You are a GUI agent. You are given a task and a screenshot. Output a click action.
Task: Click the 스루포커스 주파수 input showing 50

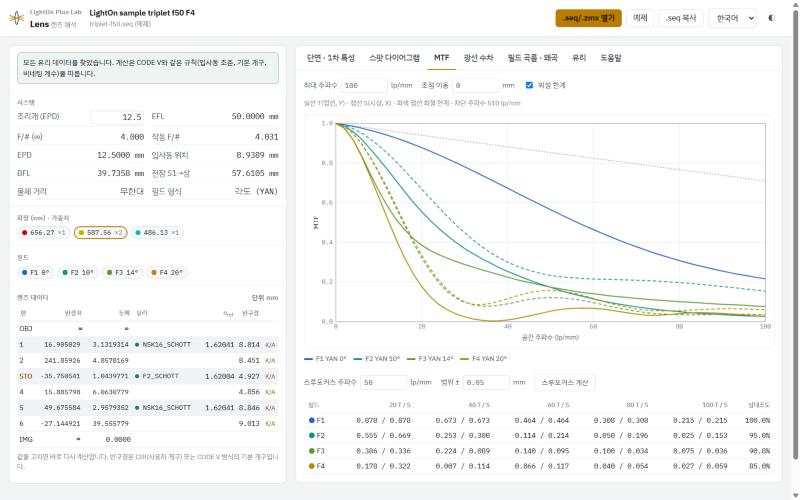click(x=383, y=382)
